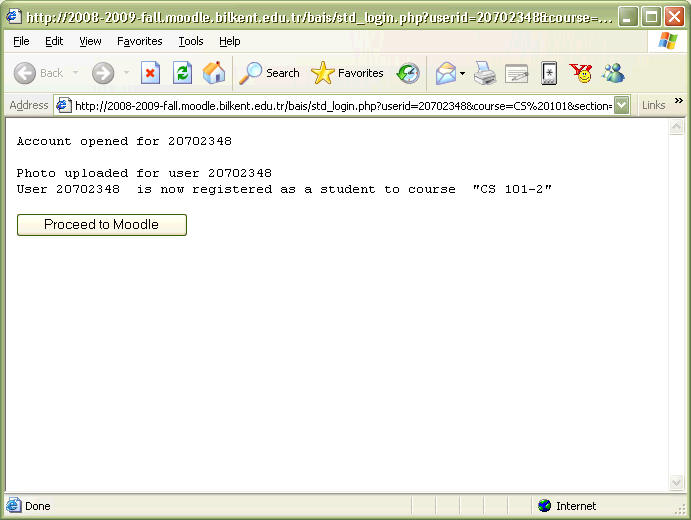Click the page icon in address bar
The width and height of the screenshot is (691, 520).
[64, 106]
